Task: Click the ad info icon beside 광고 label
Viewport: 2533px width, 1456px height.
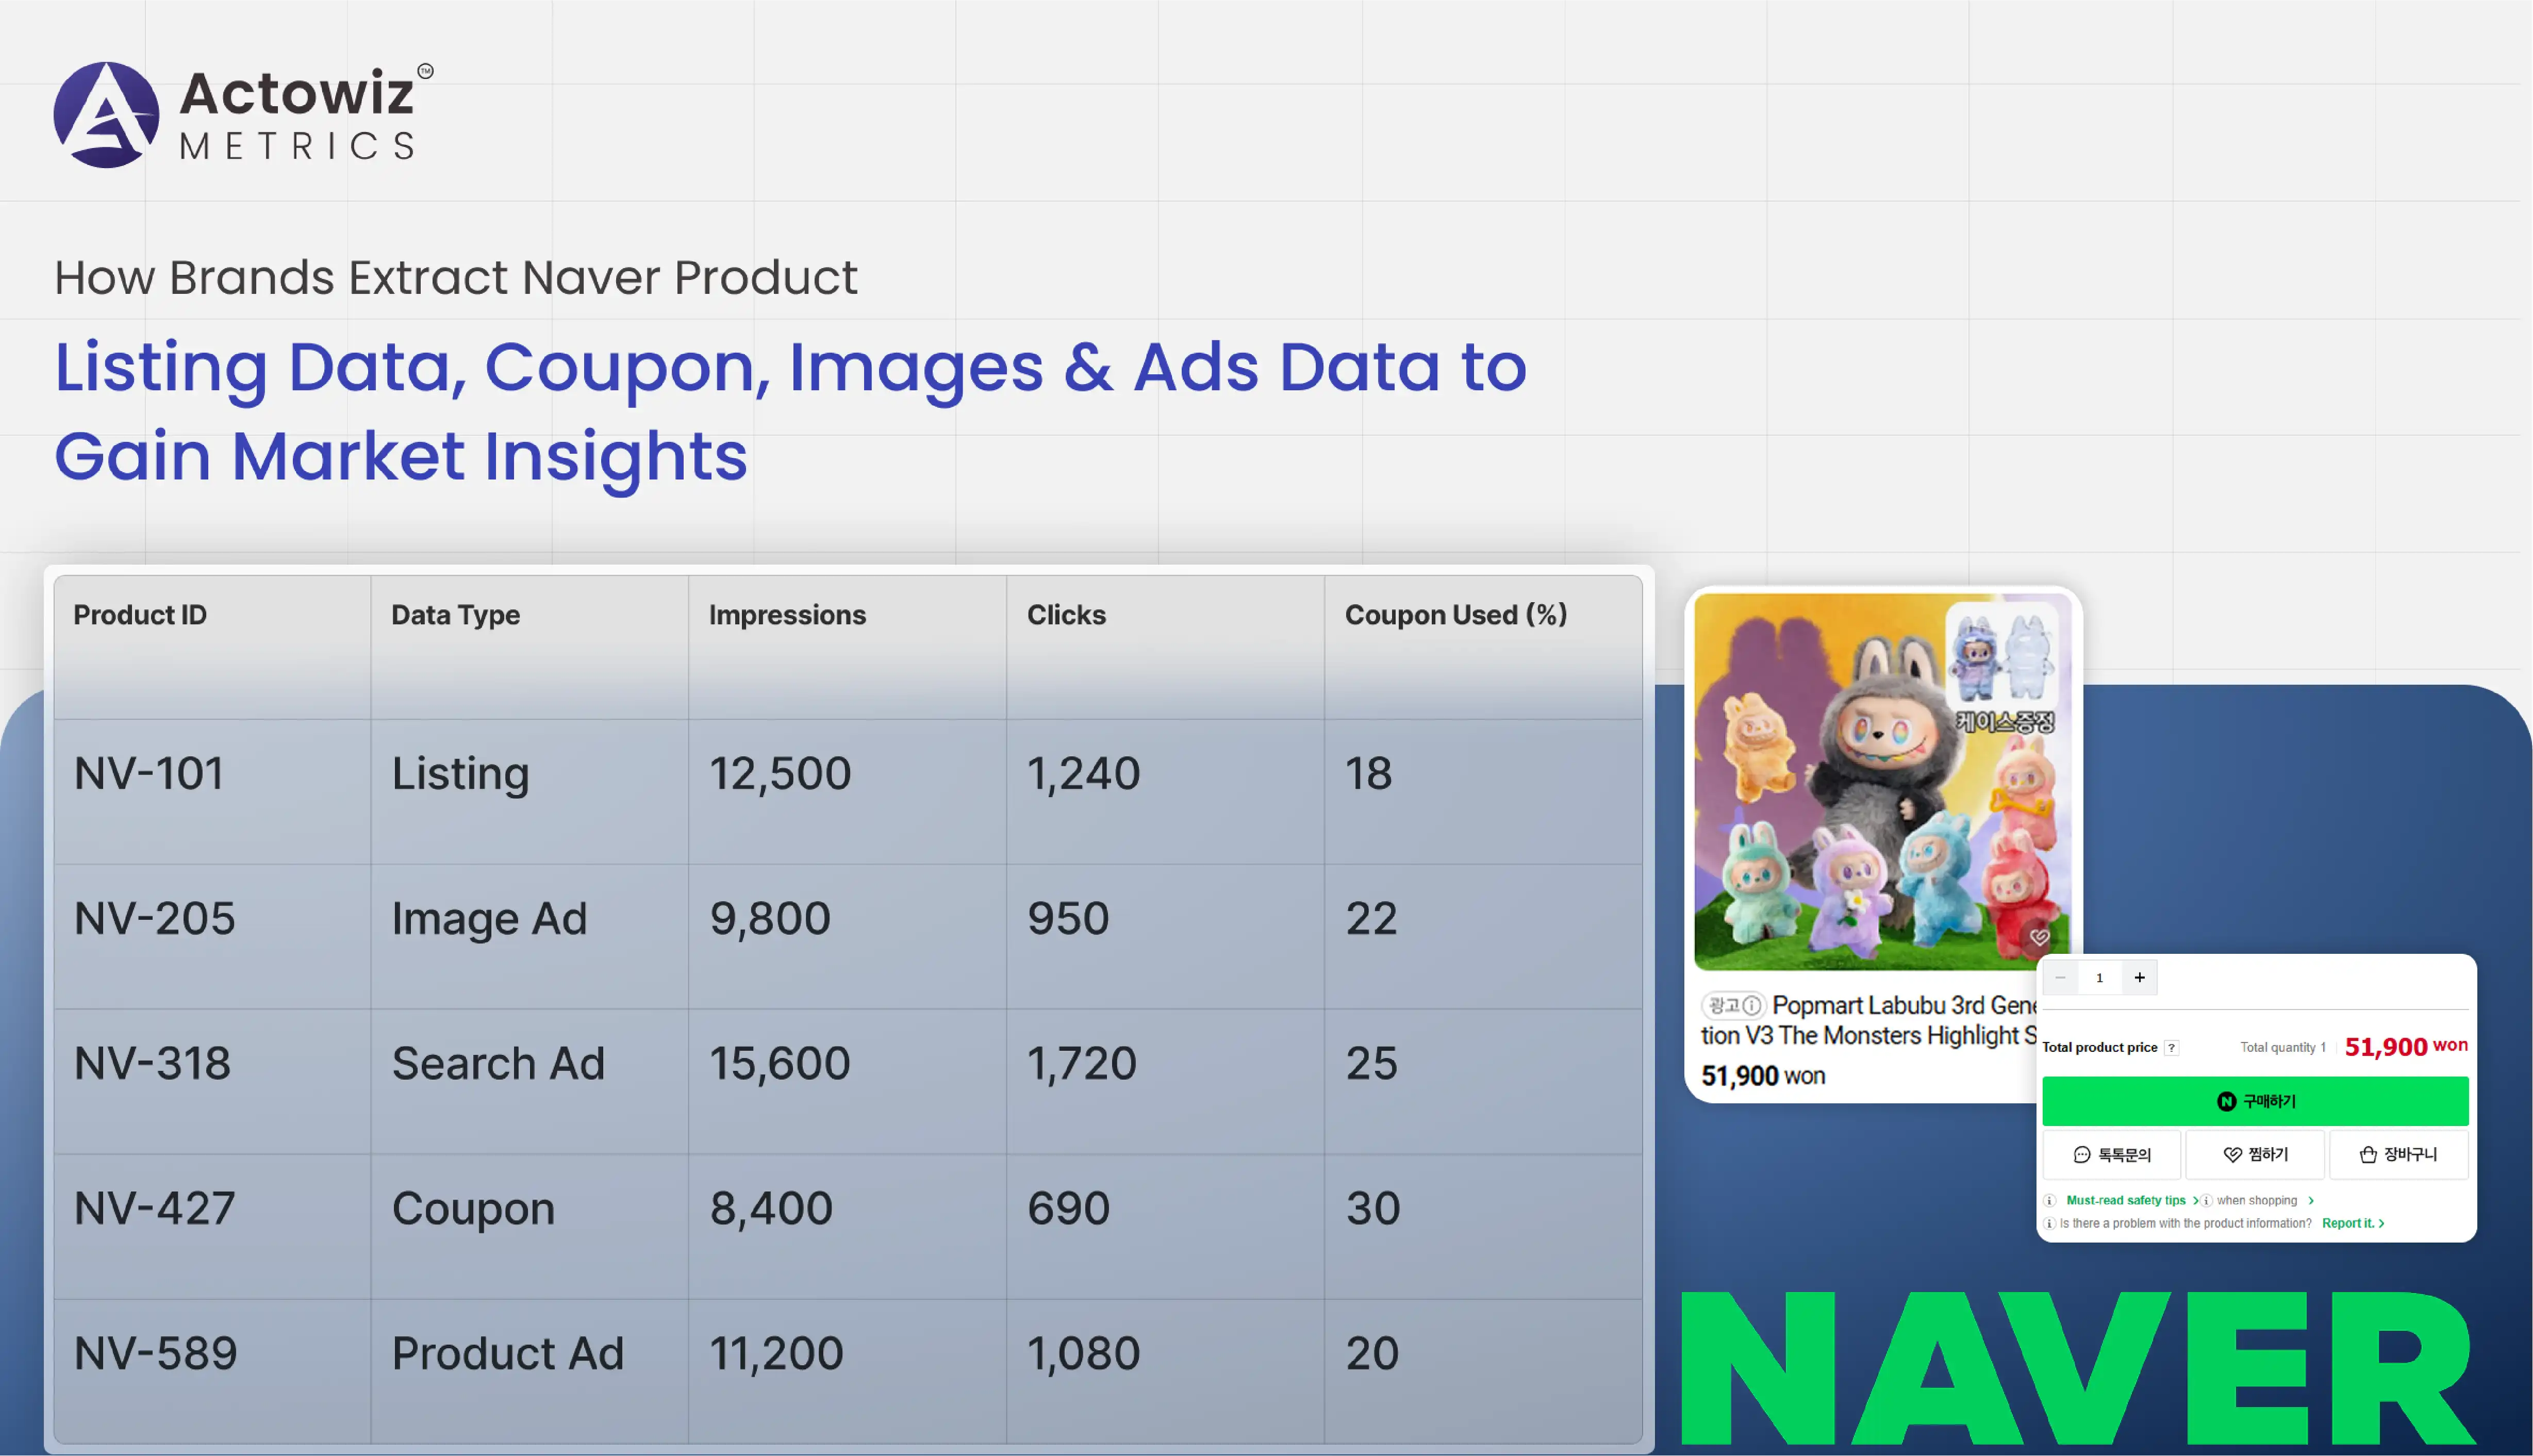Action: (x=1752, y=1005)
